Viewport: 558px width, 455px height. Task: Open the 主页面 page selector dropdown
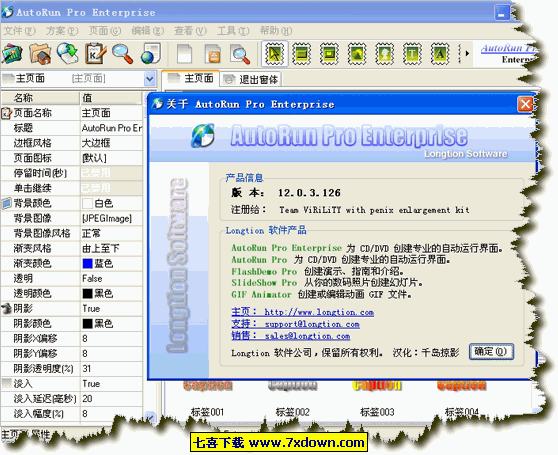[x=150, y=79]
